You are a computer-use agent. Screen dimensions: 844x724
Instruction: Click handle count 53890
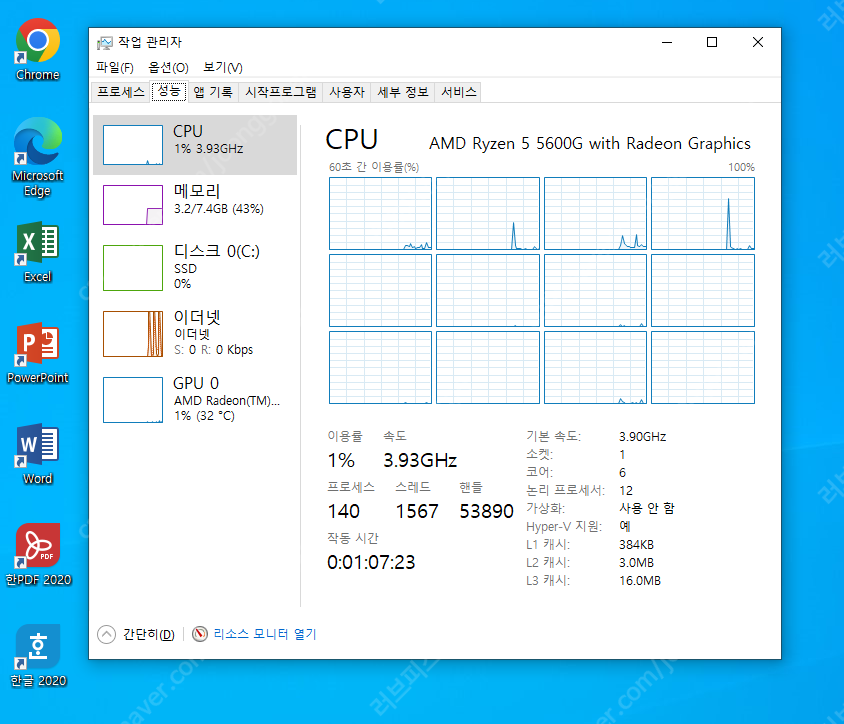click(x=487, y=511)
